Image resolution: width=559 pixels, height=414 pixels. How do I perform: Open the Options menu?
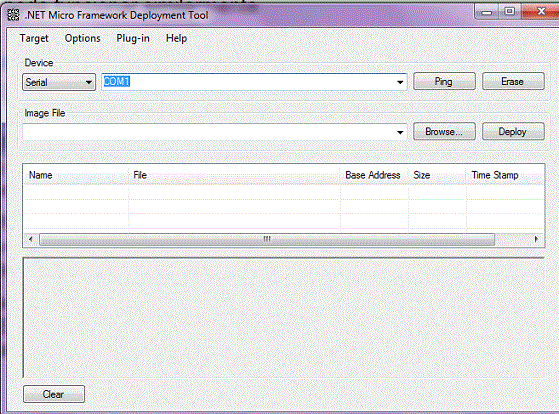83,38
